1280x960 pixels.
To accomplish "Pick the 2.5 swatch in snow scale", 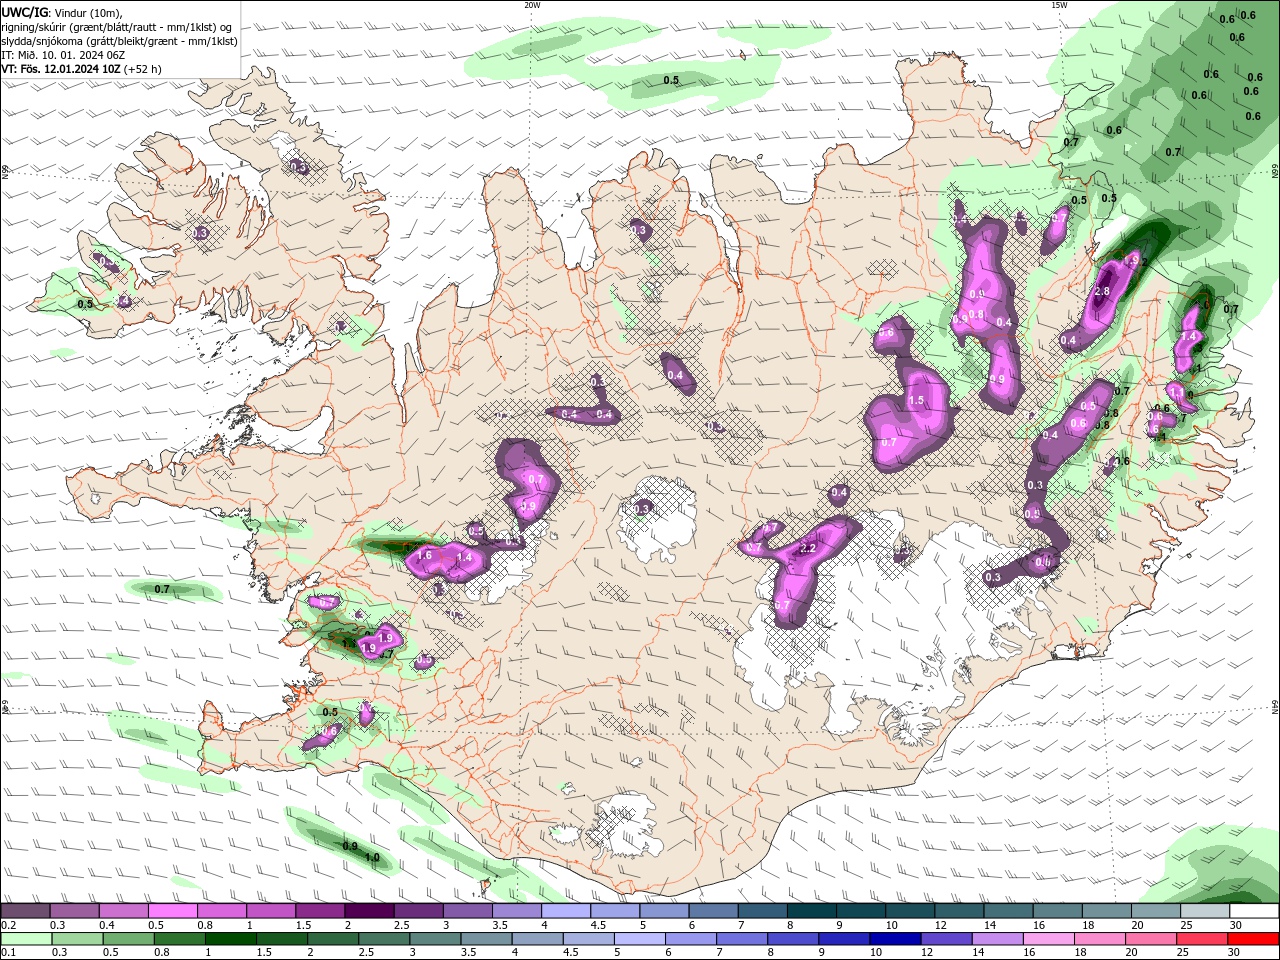I will coord(418,911).
